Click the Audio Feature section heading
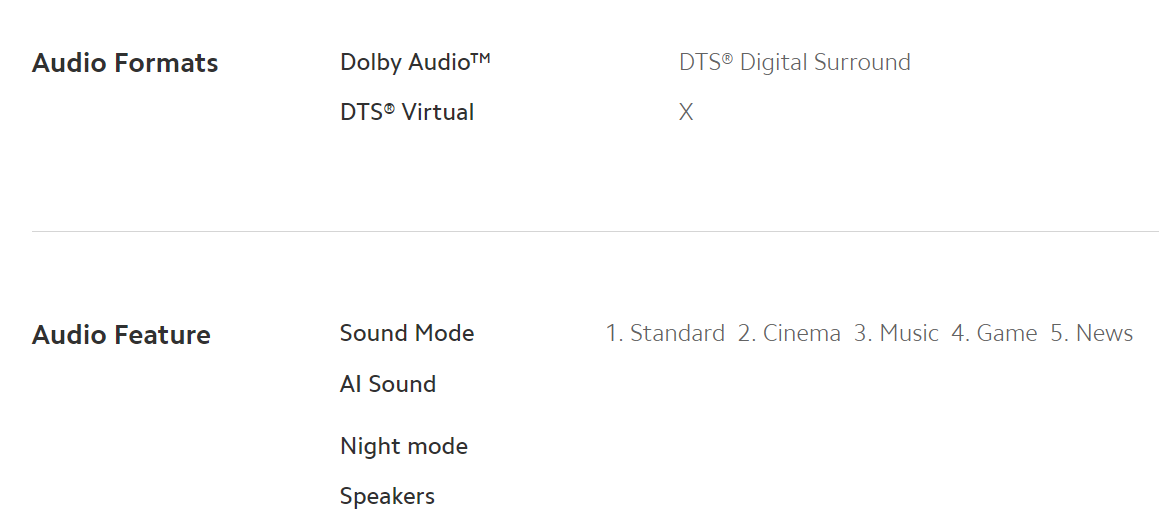 coord(121,335)
